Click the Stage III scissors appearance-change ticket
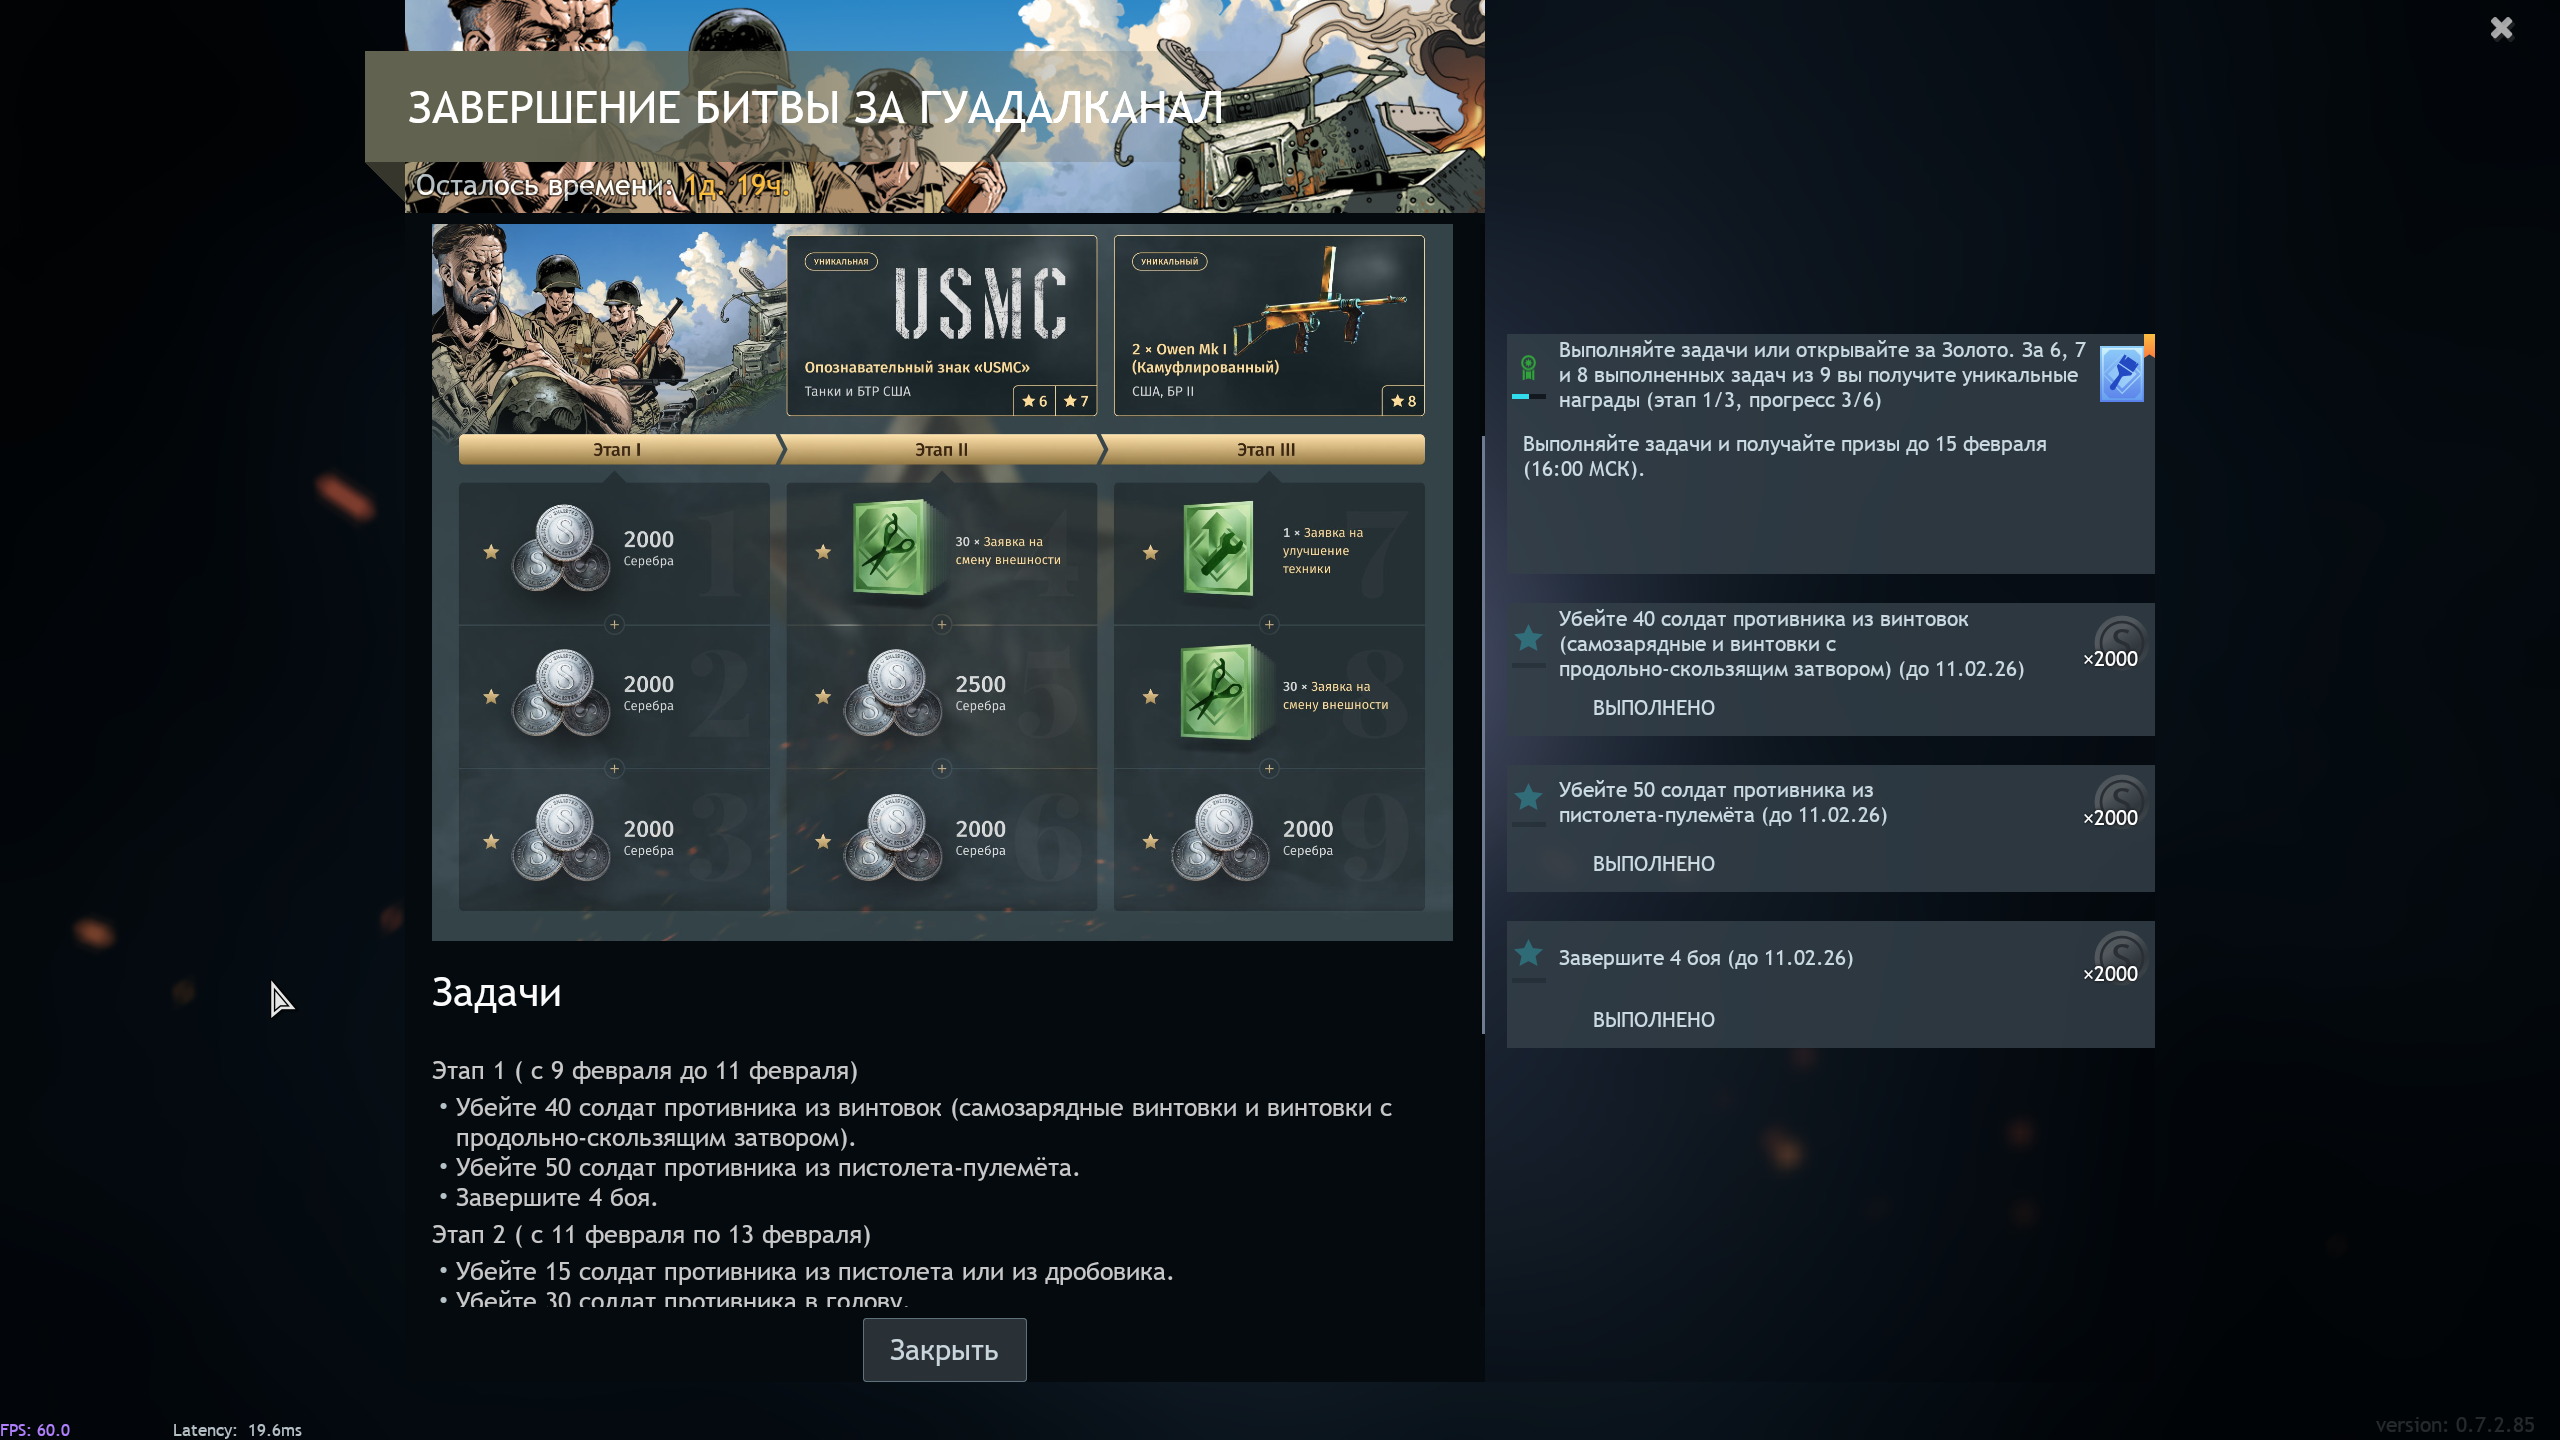This screenshot has height=1440, width=2560. coord(1217,693)
